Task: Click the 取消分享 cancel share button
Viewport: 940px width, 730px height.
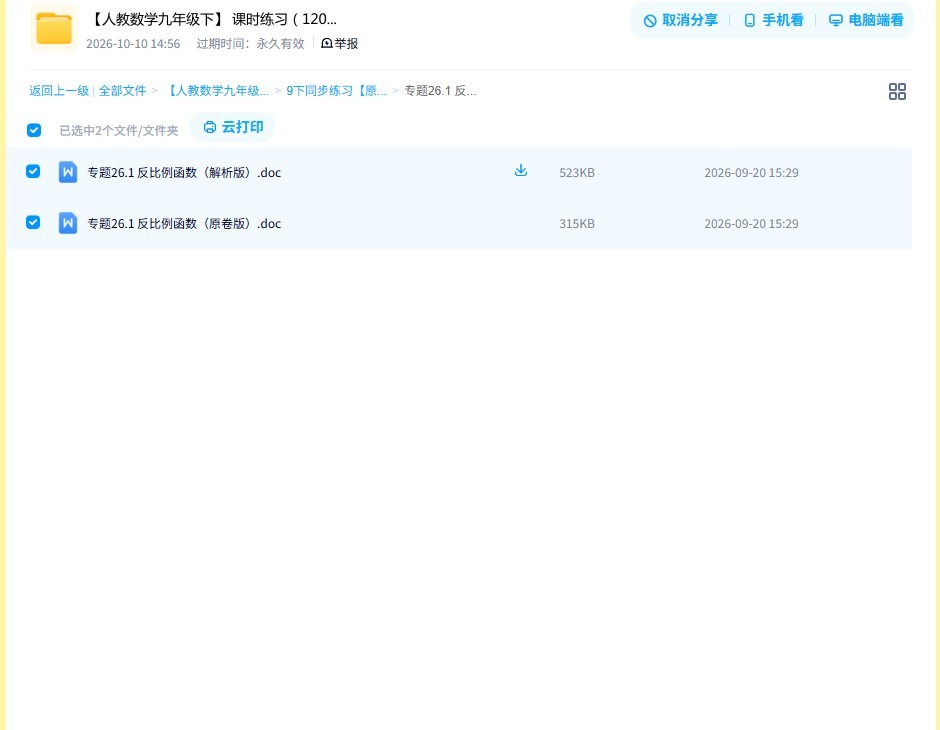Action: click(x=680, y=20)
